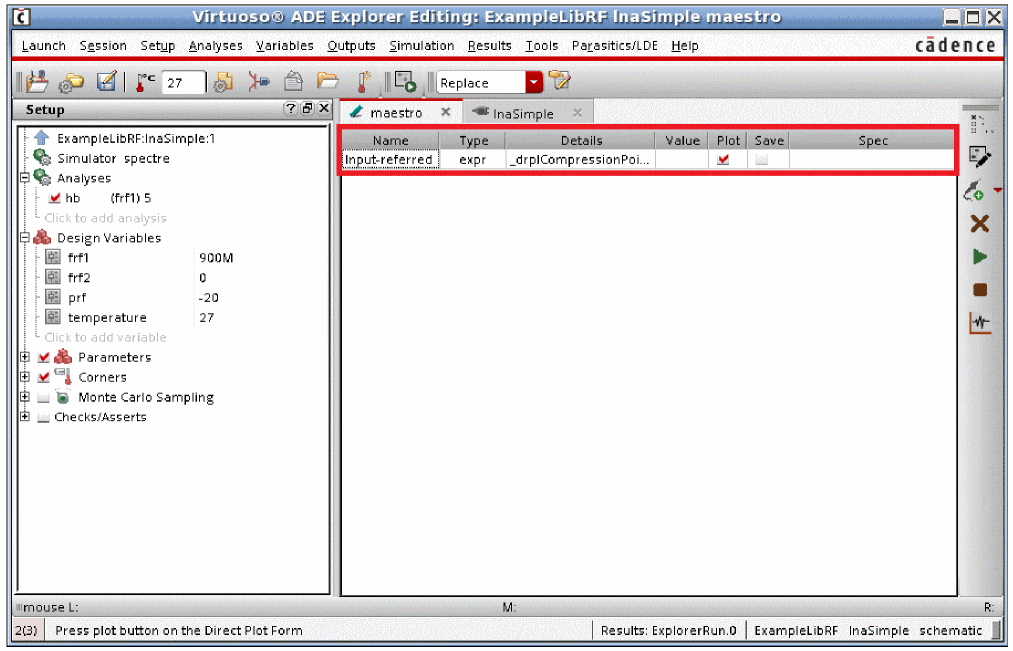Click the plot waveform icon on right sidebar

979,323
